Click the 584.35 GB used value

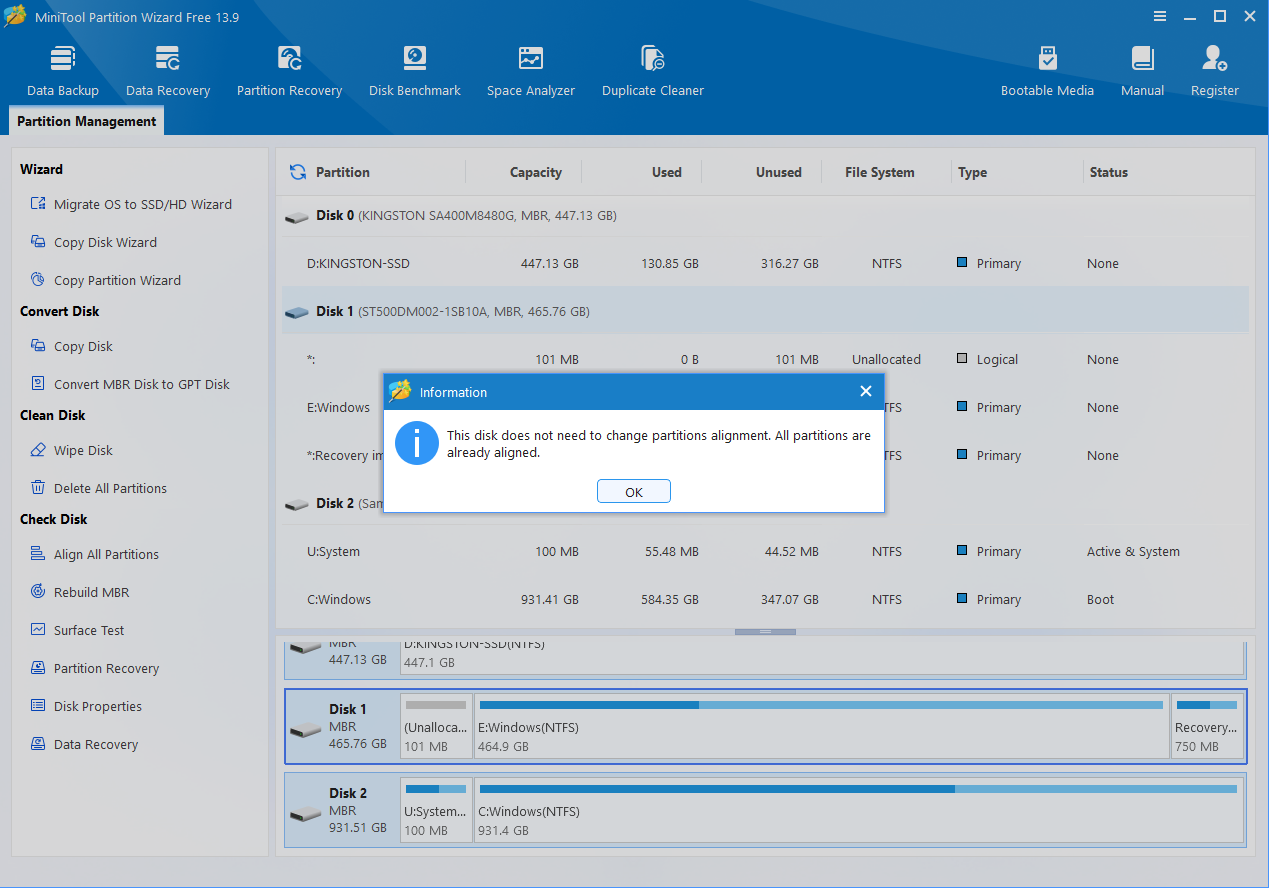(x=670, y=600)
